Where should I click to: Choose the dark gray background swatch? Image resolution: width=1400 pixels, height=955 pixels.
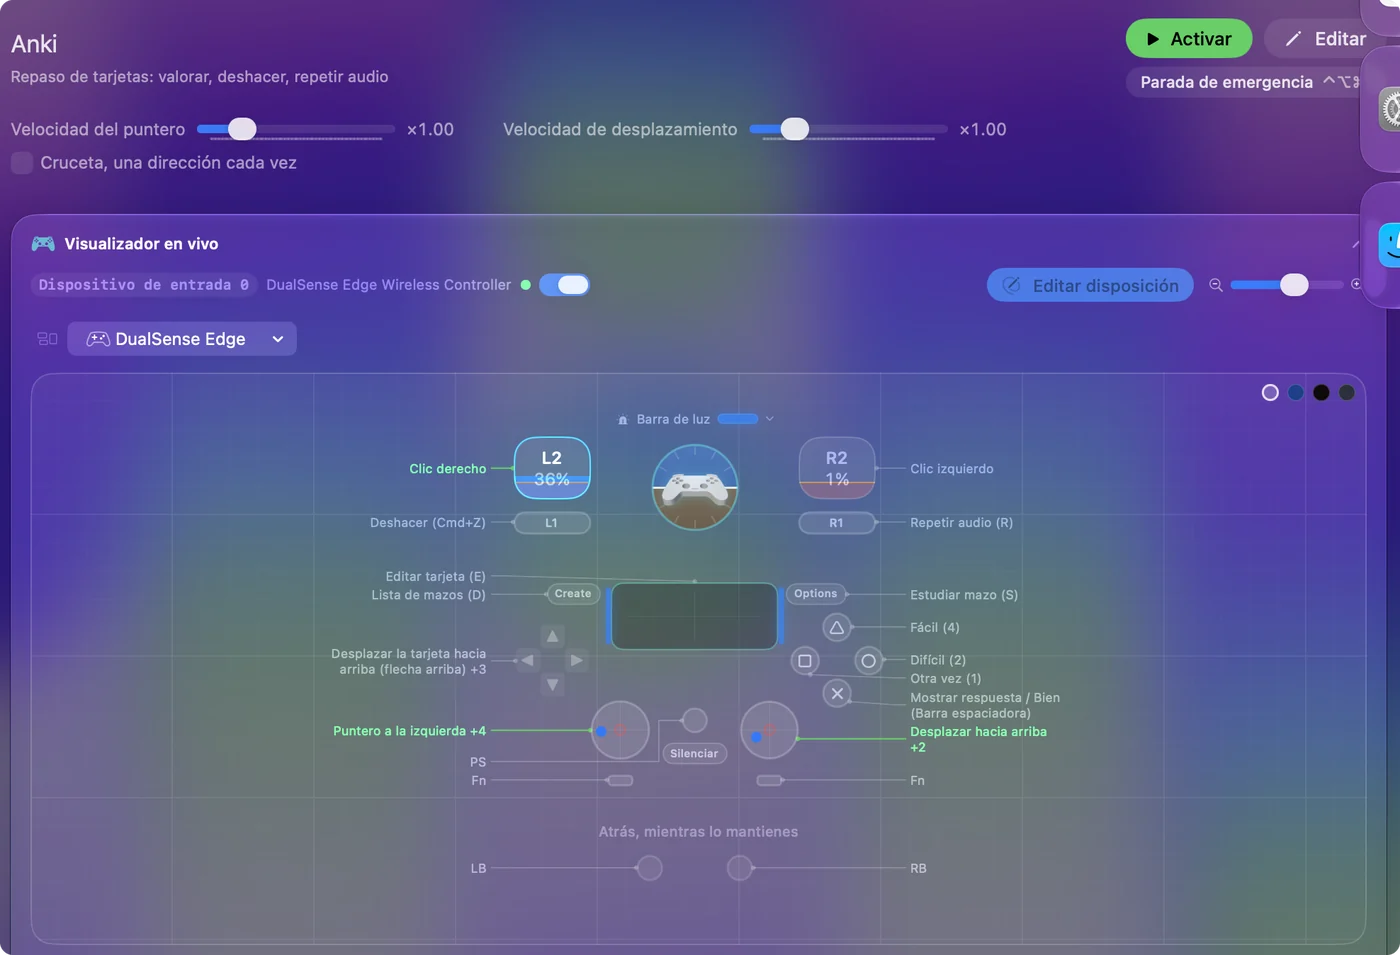(x=1347, y=393)
